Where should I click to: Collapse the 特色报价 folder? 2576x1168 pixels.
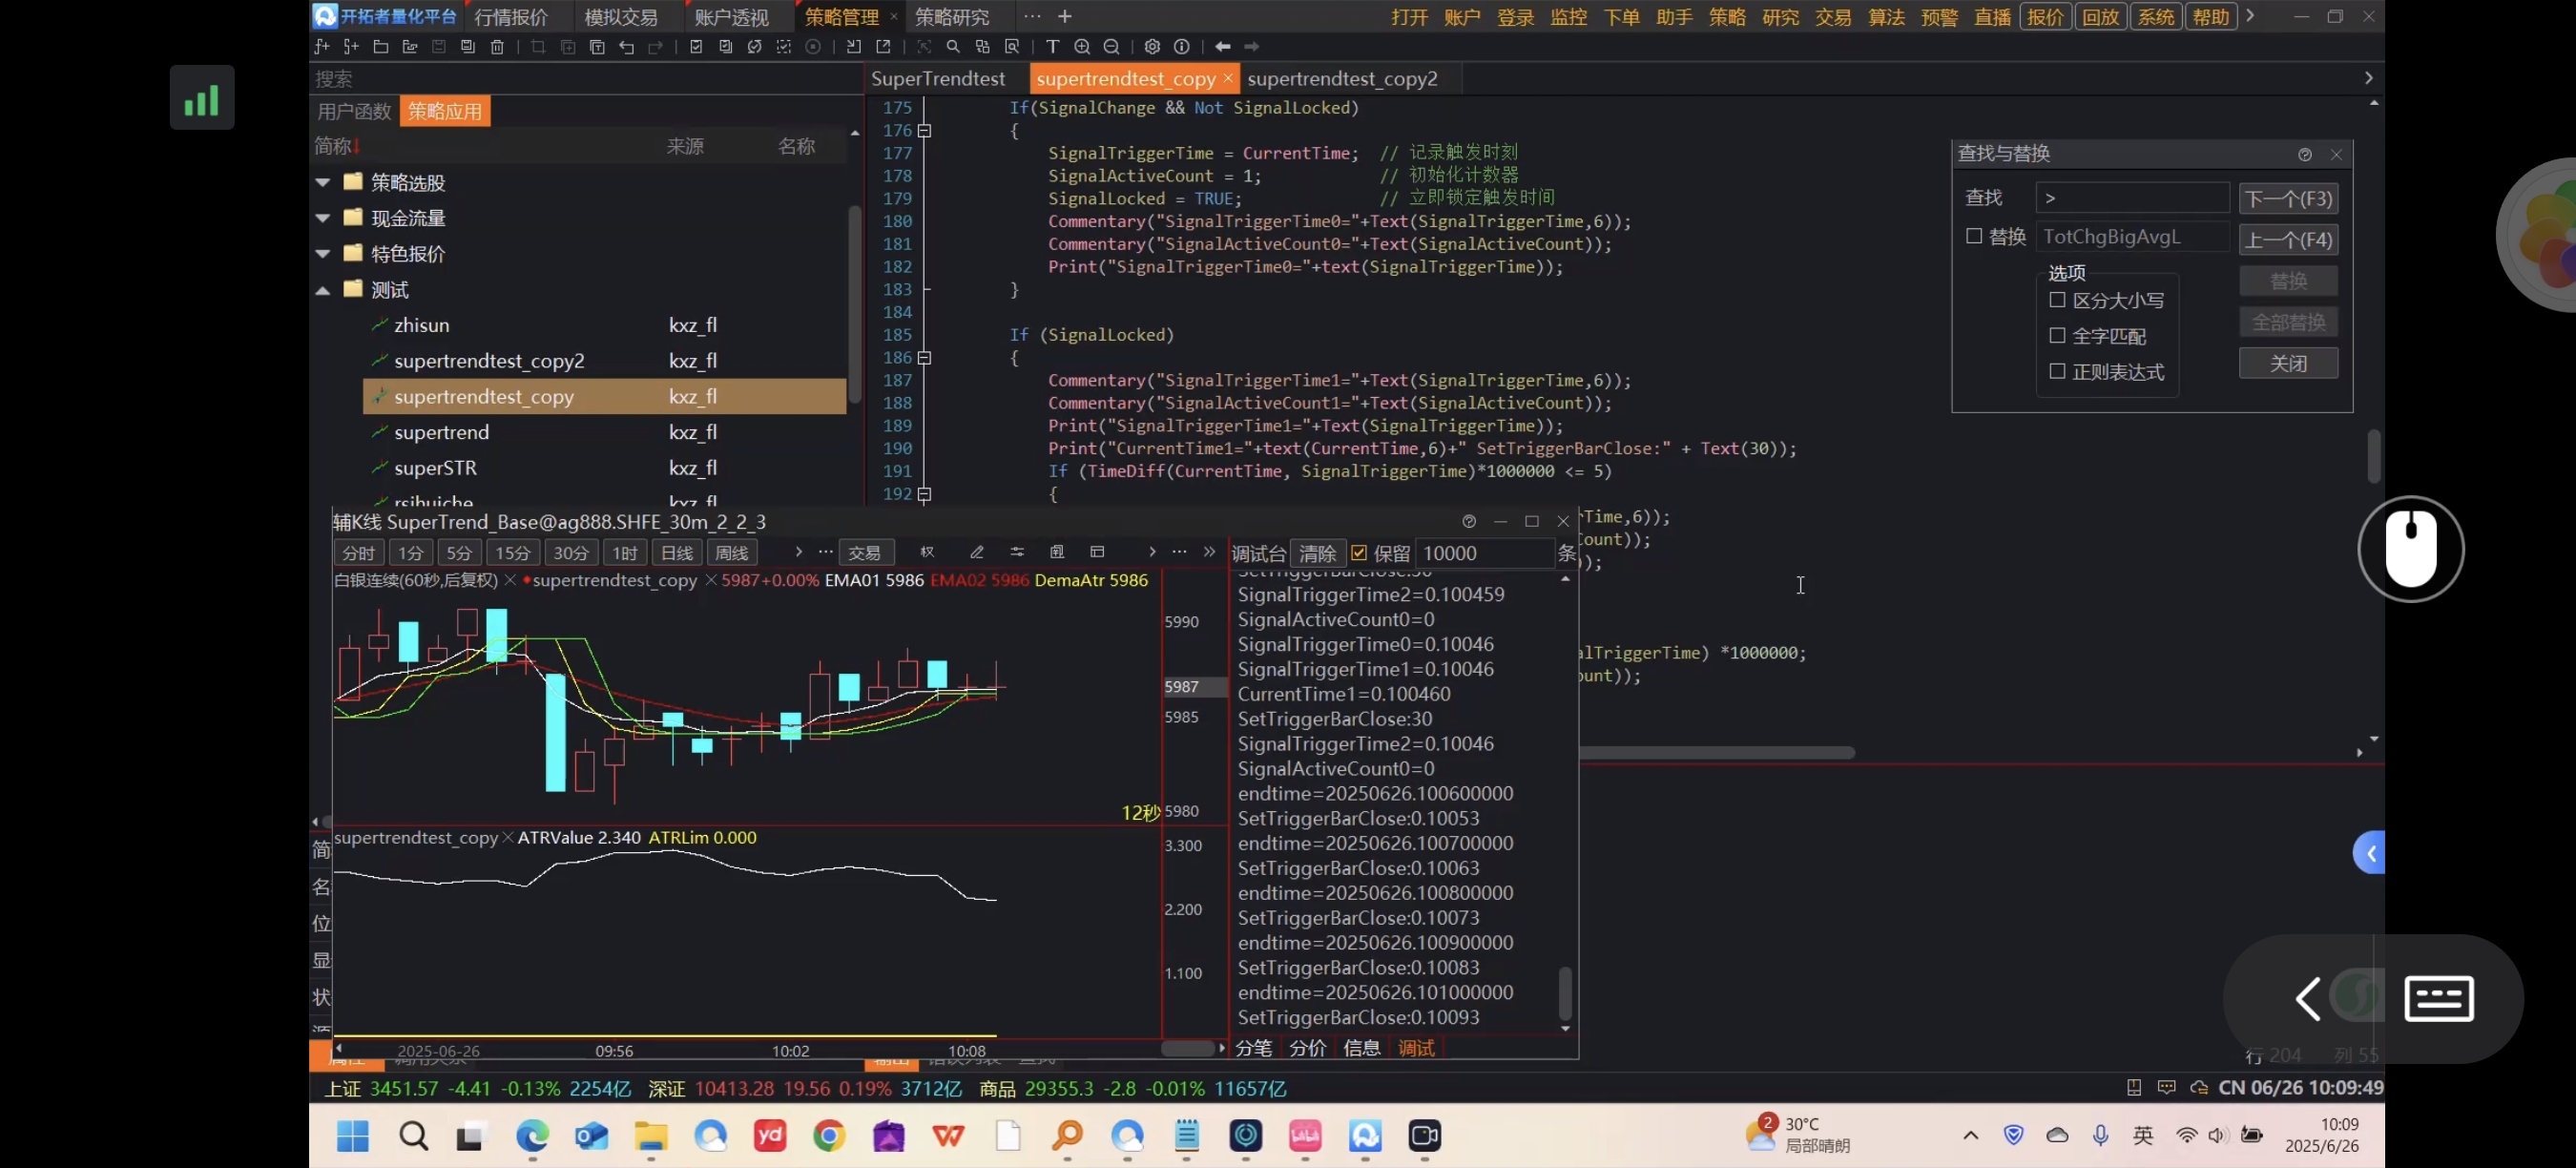coord(323,254)
